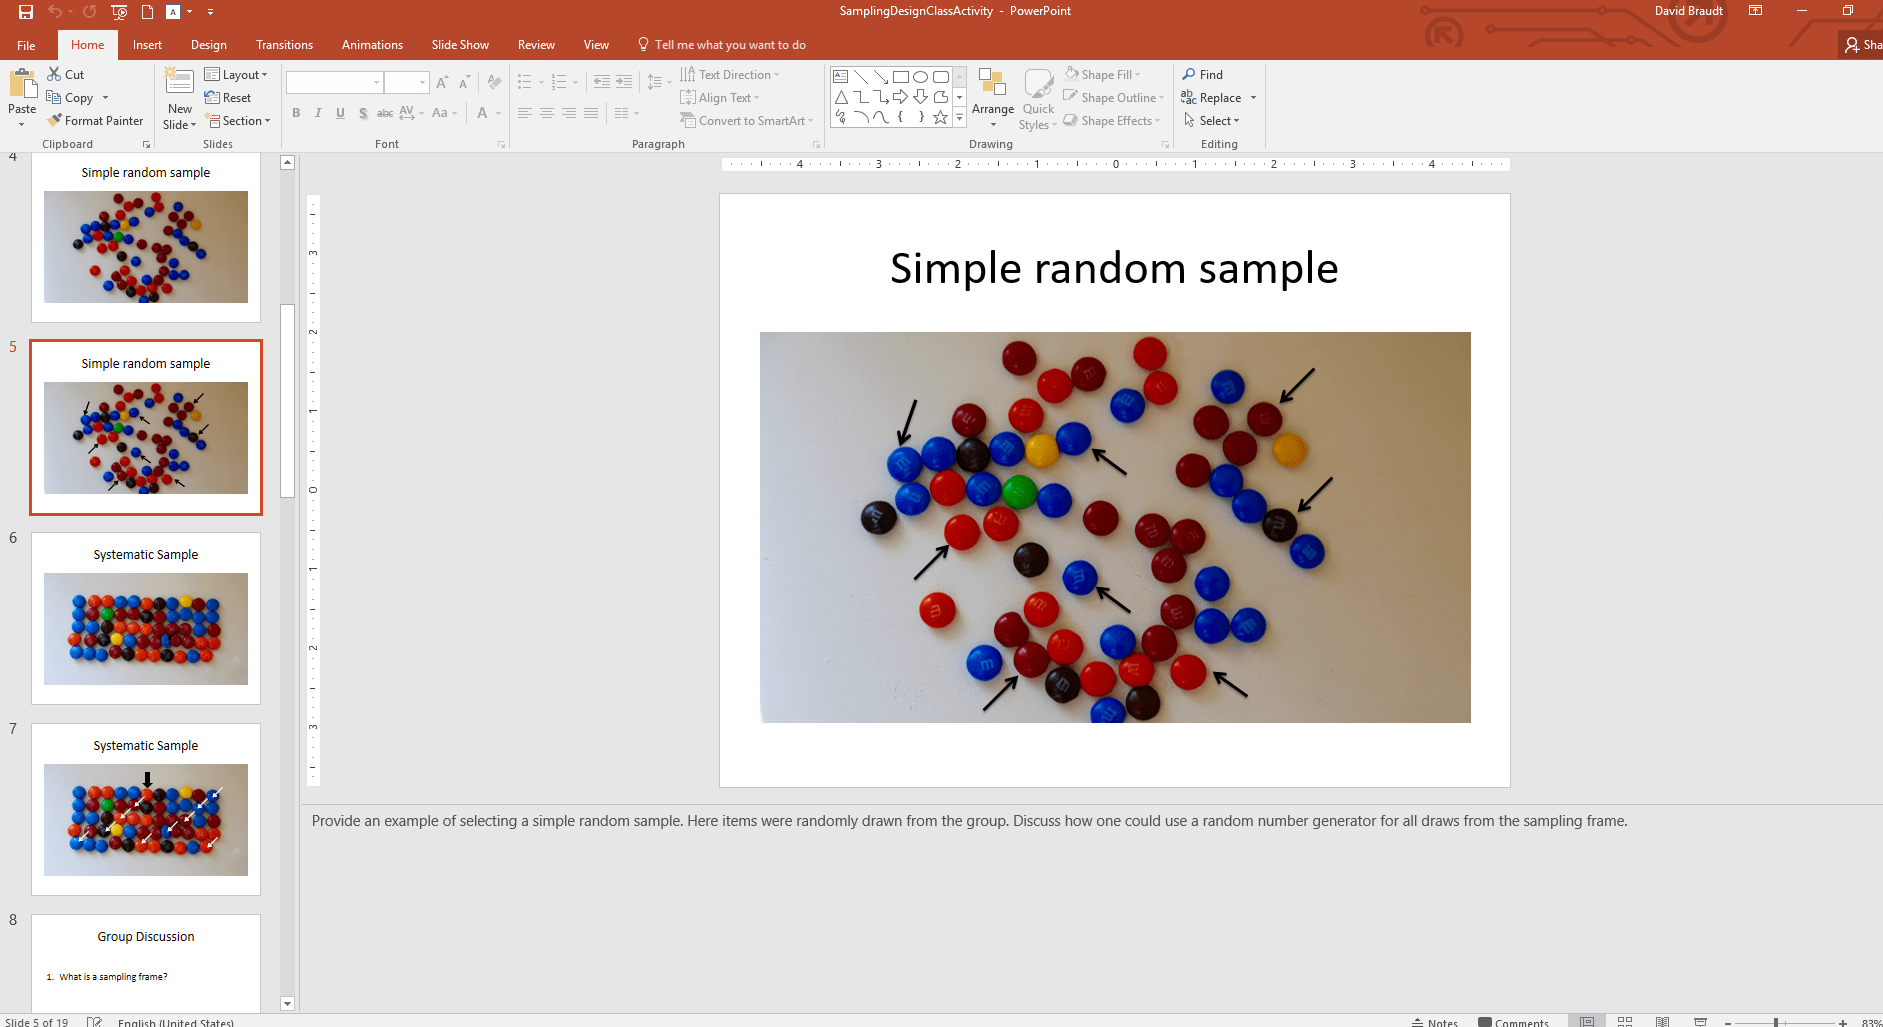Open the Transitions tab
Viewport: 1883px width, 1027px height.
tap(284, 45)
